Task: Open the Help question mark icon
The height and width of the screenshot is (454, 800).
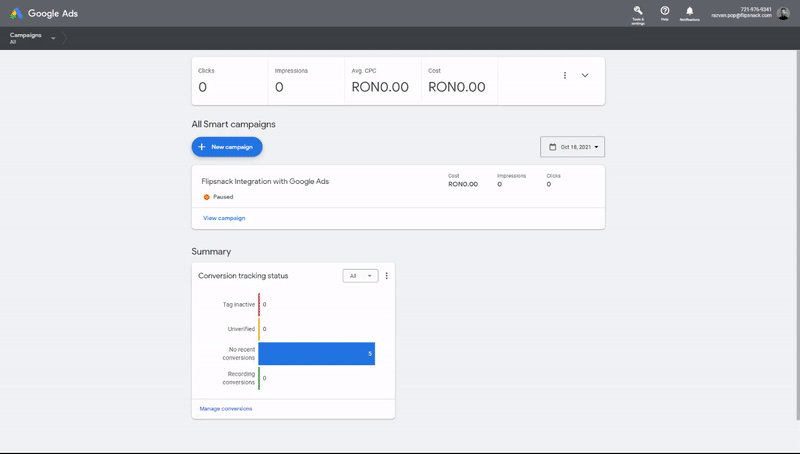Action: (x=664, y=13)
